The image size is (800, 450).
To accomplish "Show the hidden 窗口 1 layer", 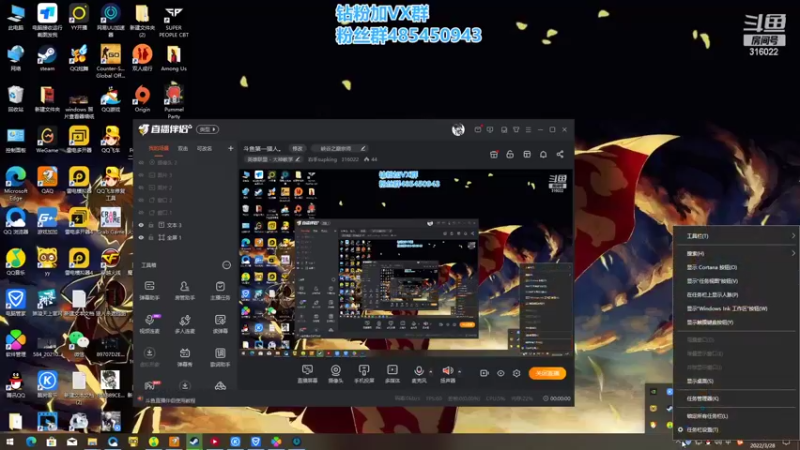I will 141,212.
